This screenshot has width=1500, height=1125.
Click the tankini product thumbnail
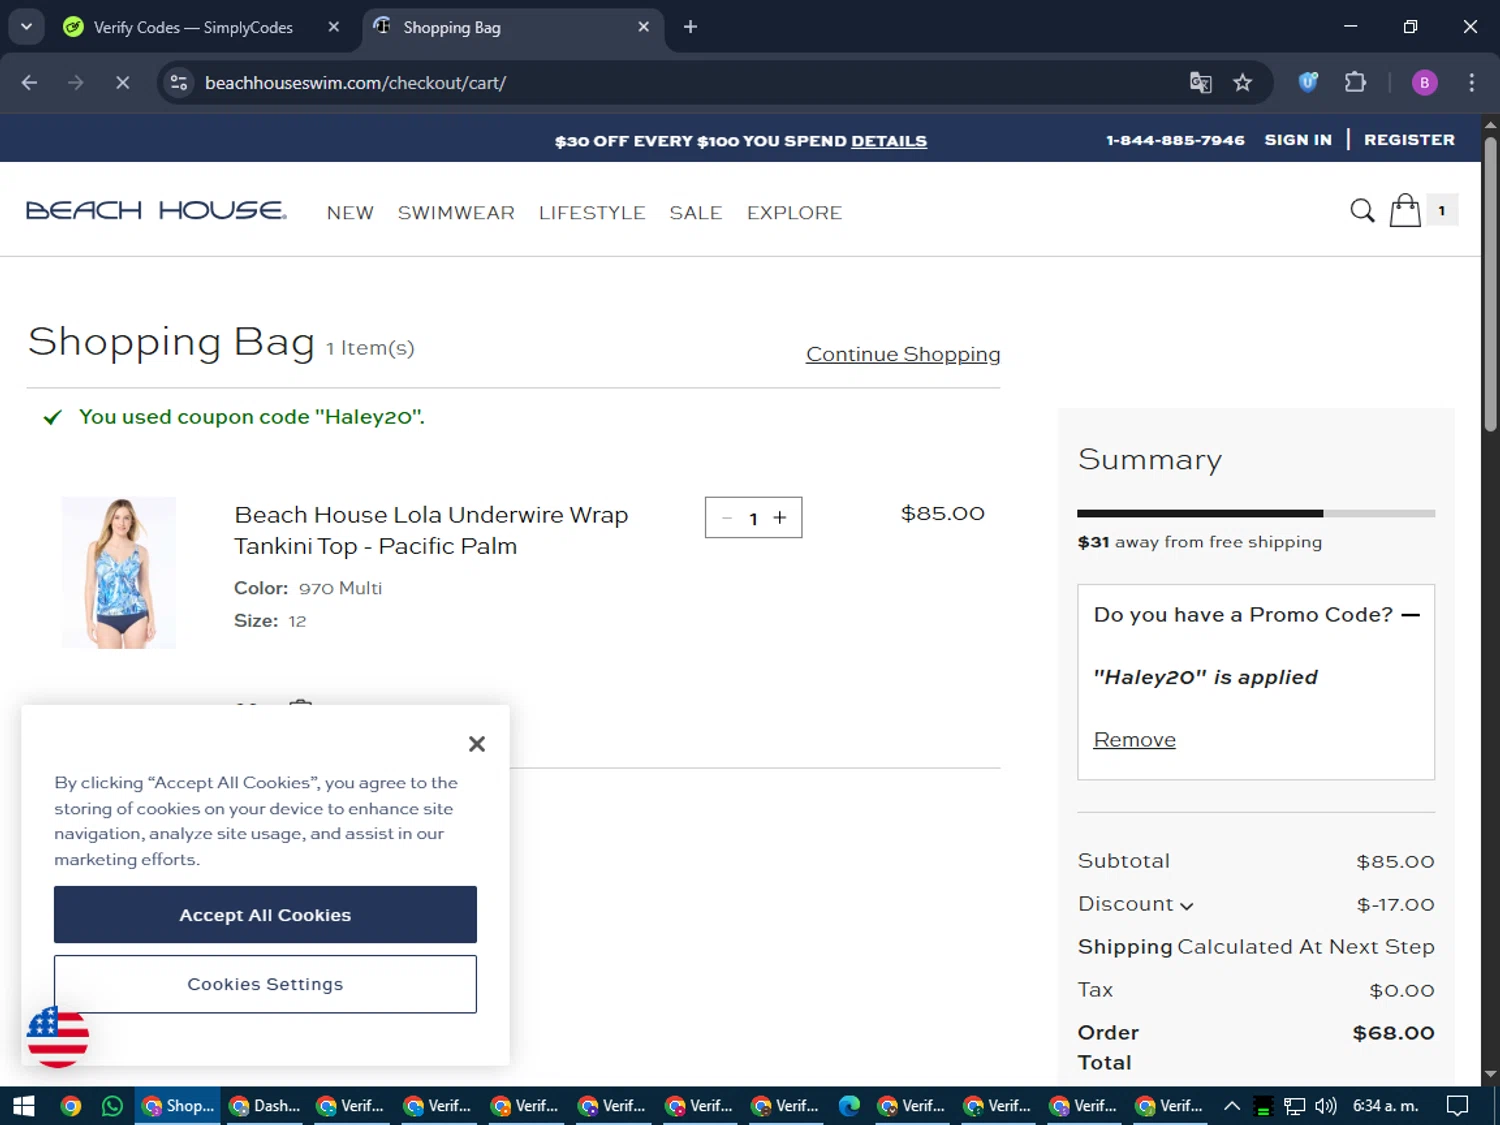(x=119, y=573)
